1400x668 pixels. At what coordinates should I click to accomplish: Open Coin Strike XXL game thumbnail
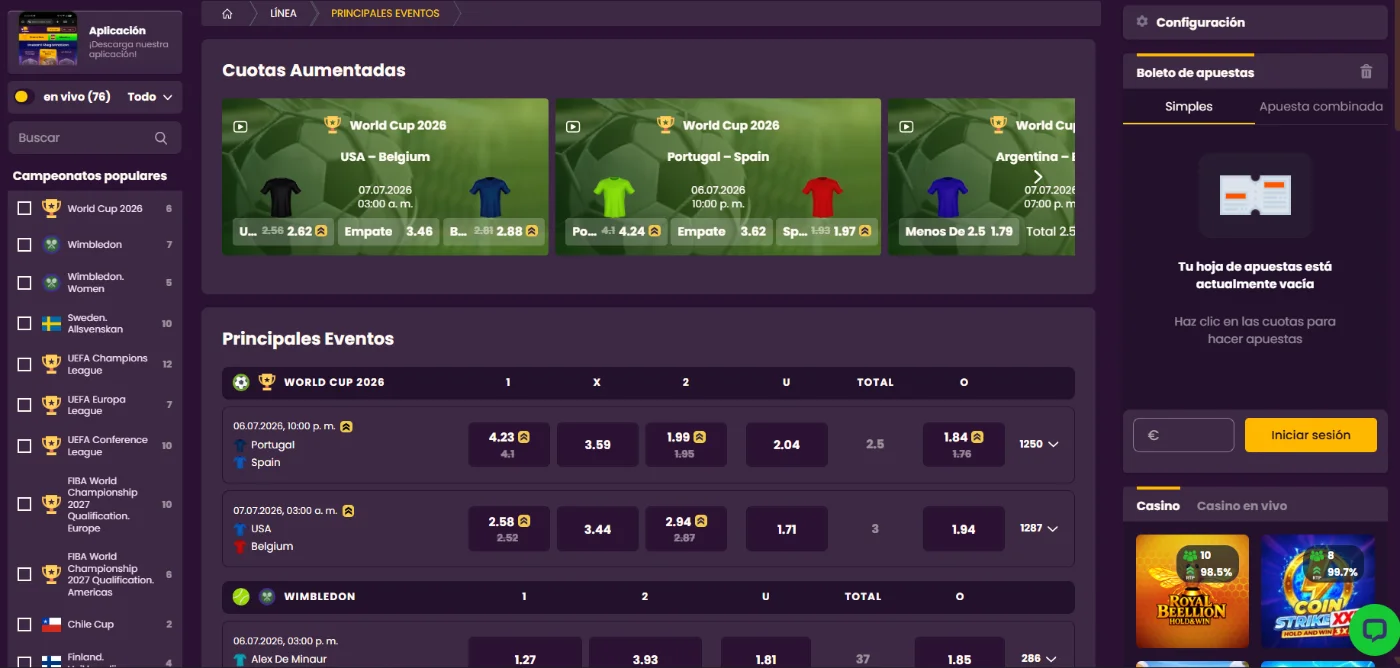[1317, 590]
